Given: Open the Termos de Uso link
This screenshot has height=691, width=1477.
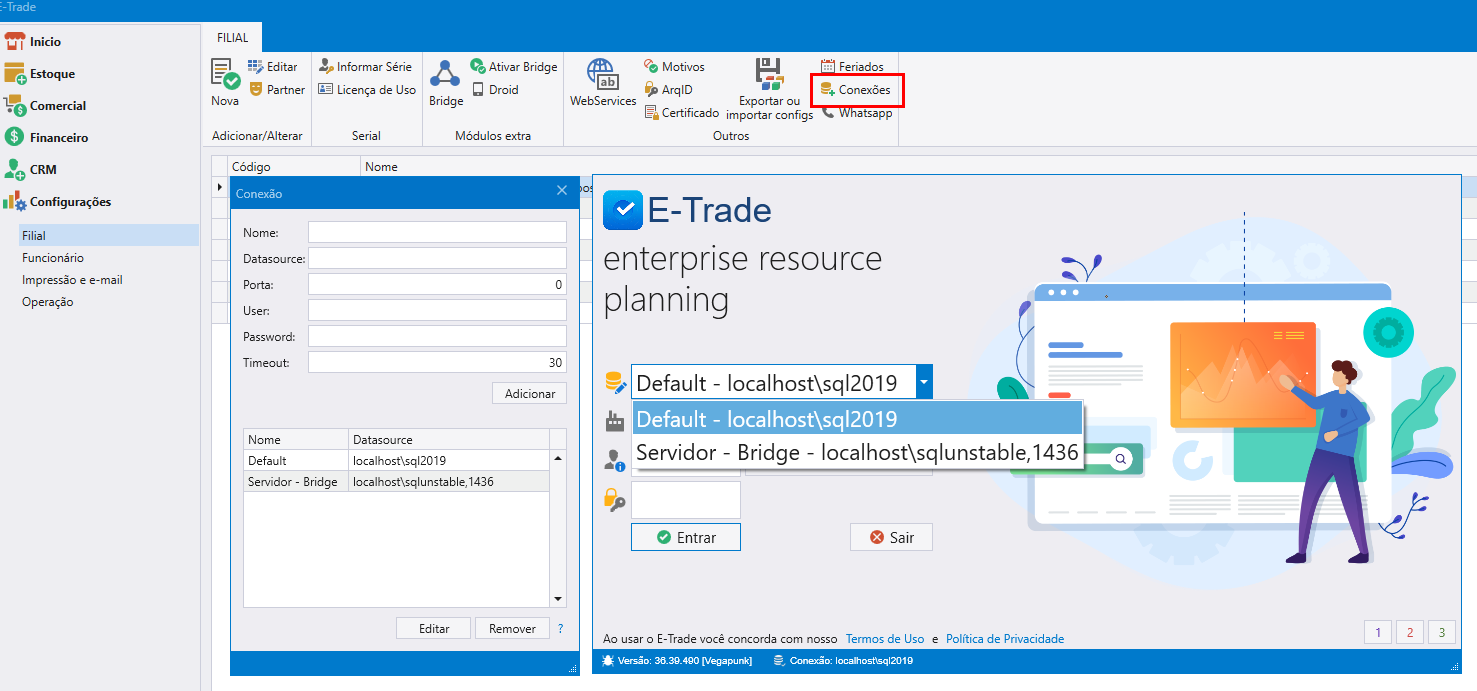Looking at the screenshot, I should [884, 639].
